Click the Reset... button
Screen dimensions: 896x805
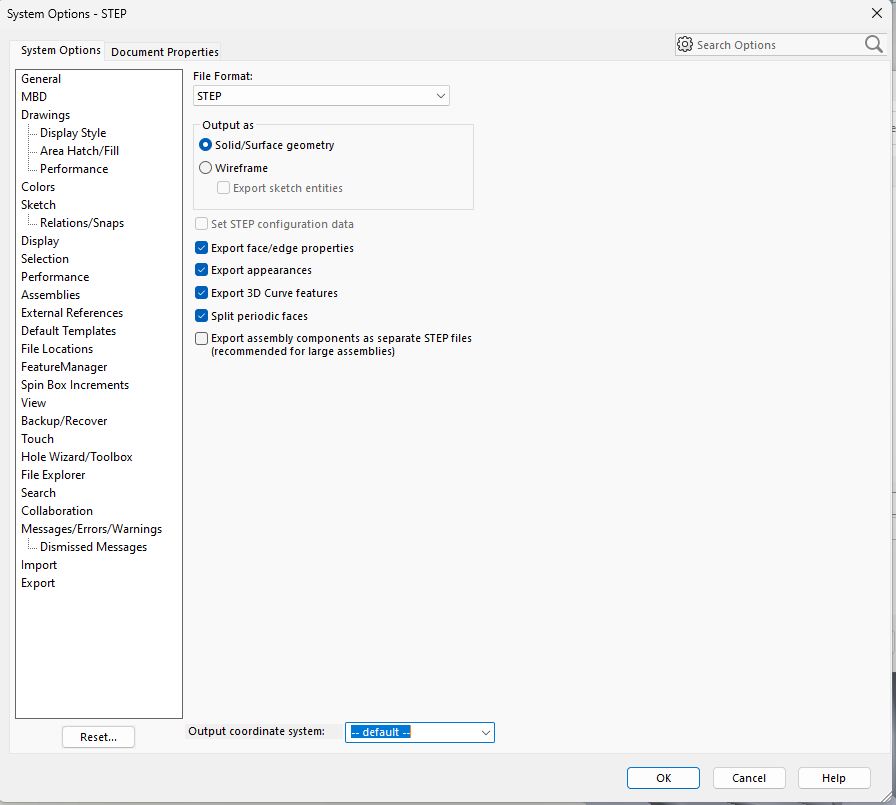[98, 737]
